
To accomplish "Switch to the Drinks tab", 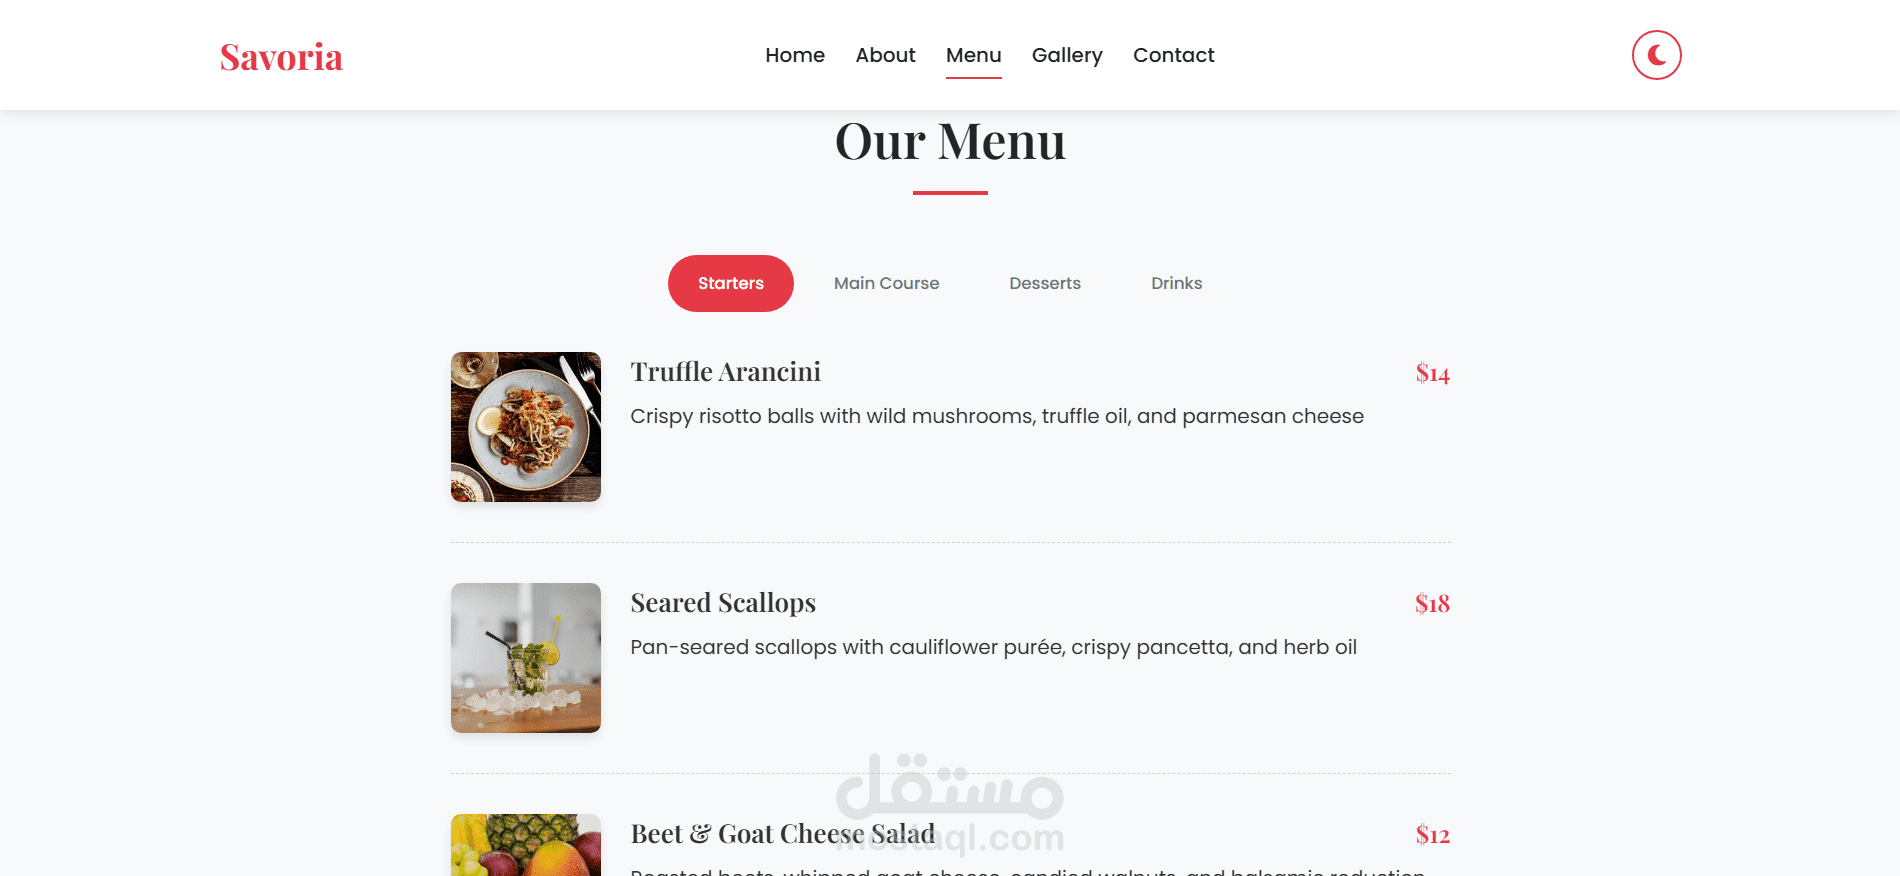I will coord(1177,283).
